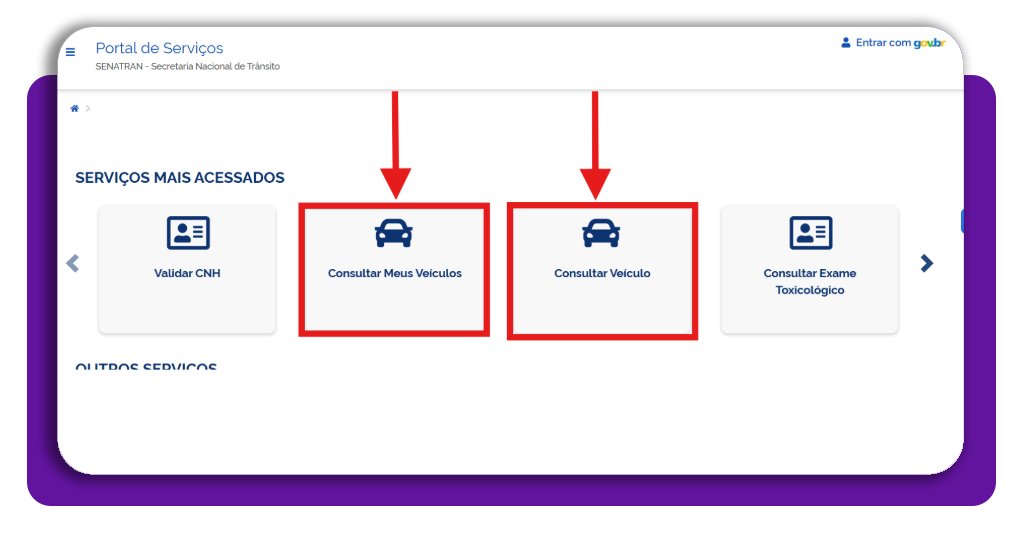Click the car icon above Consultar Veículo
Viewport: 1024px width, 536px height.
tap(601, 233)
